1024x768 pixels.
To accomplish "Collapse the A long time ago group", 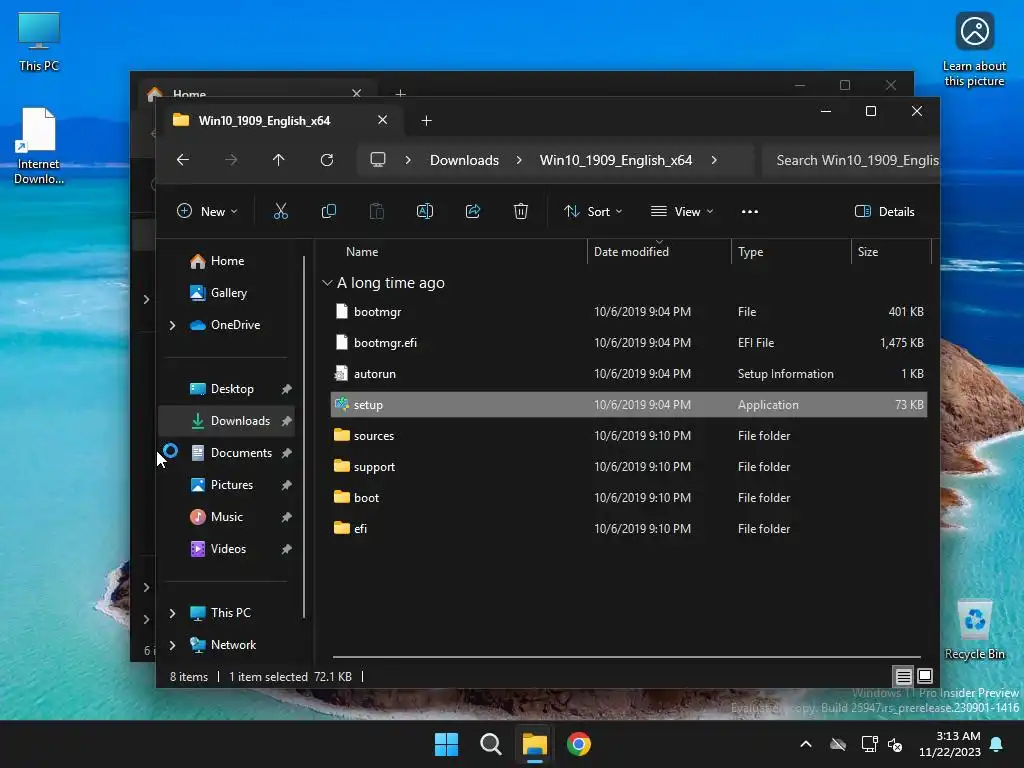I will 327,283.
